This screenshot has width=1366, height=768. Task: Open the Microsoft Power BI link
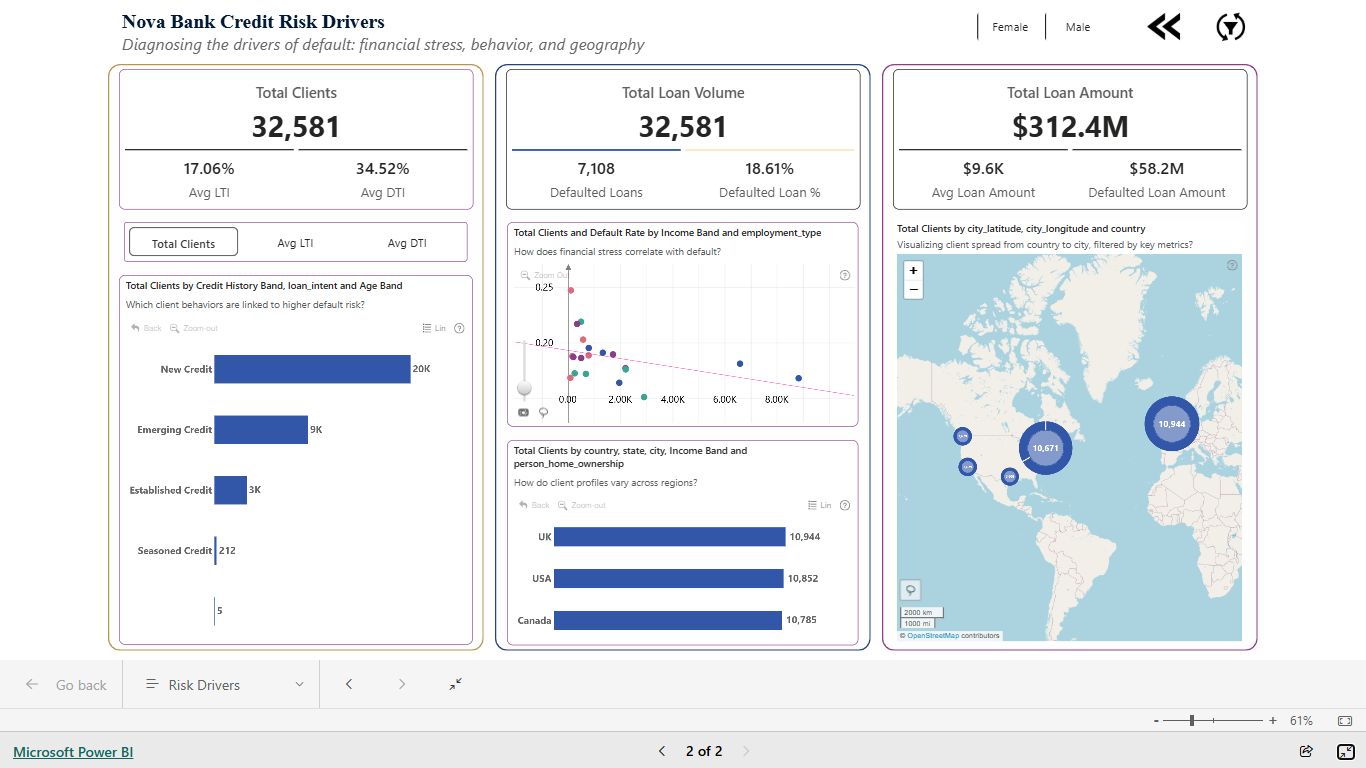(x=73, y=751)
